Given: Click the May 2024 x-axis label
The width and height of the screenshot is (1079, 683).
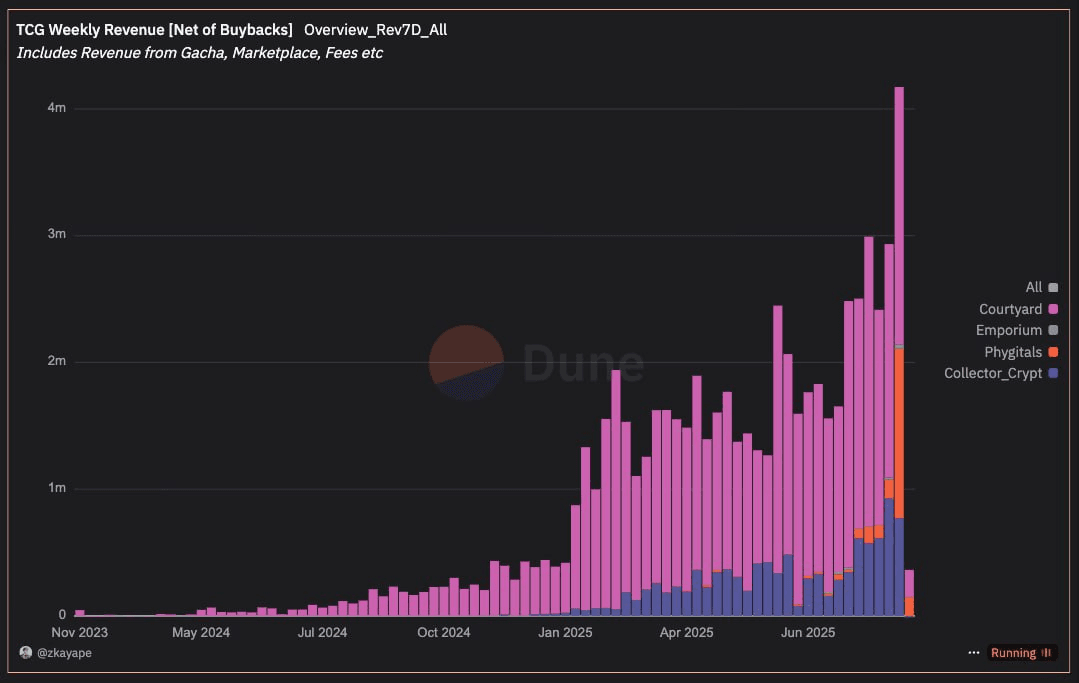Looking at the screenshot, I should (x=201, y=633).
